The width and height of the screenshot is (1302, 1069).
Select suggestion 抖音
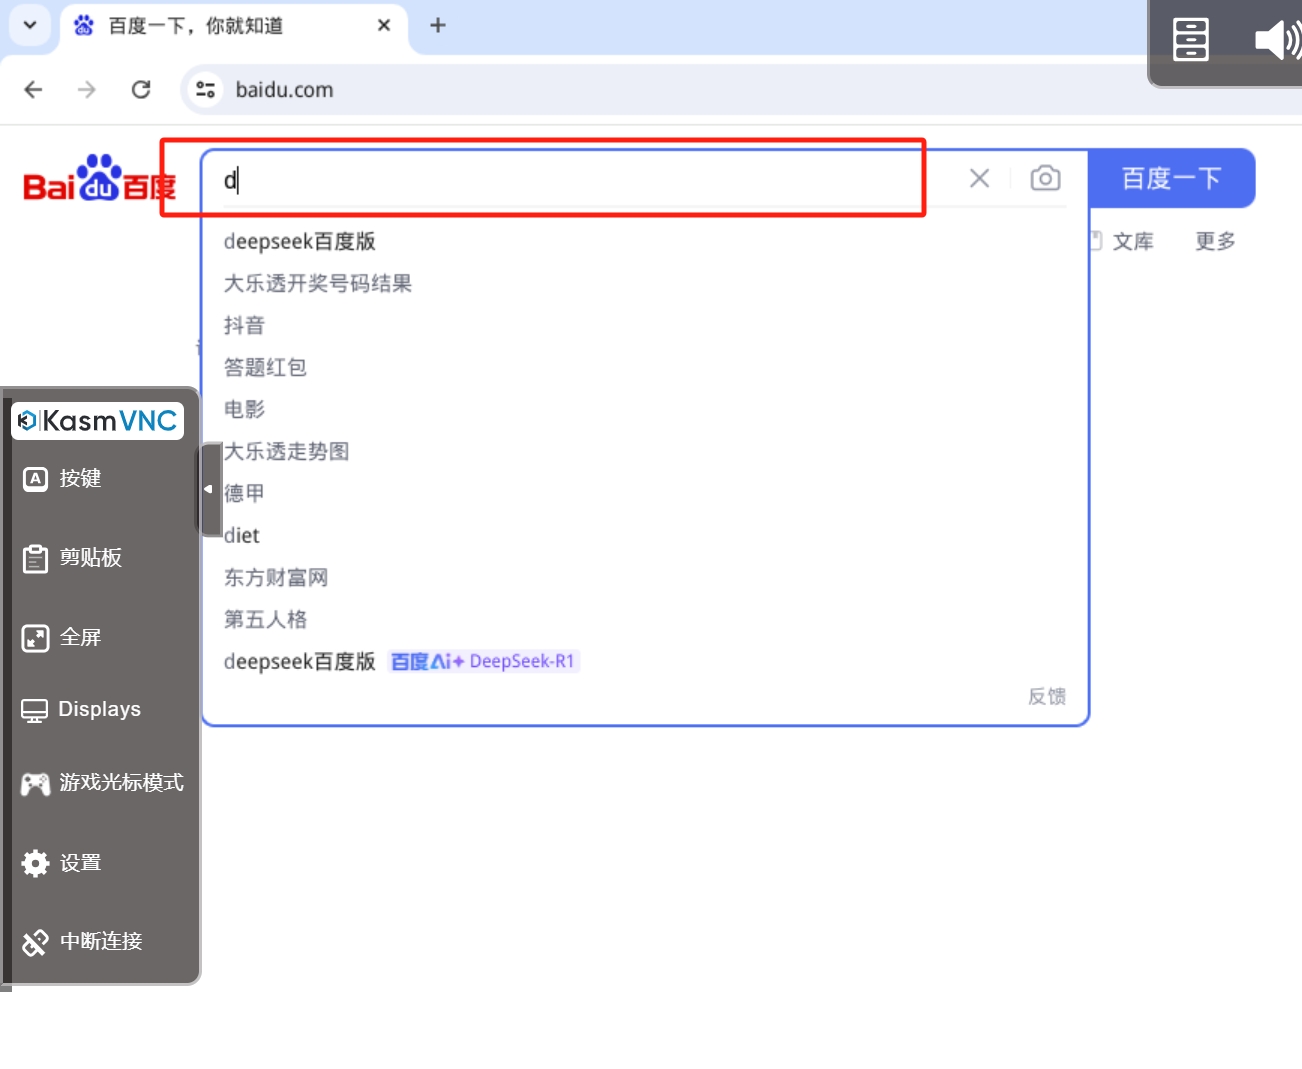tap(244, 325)
